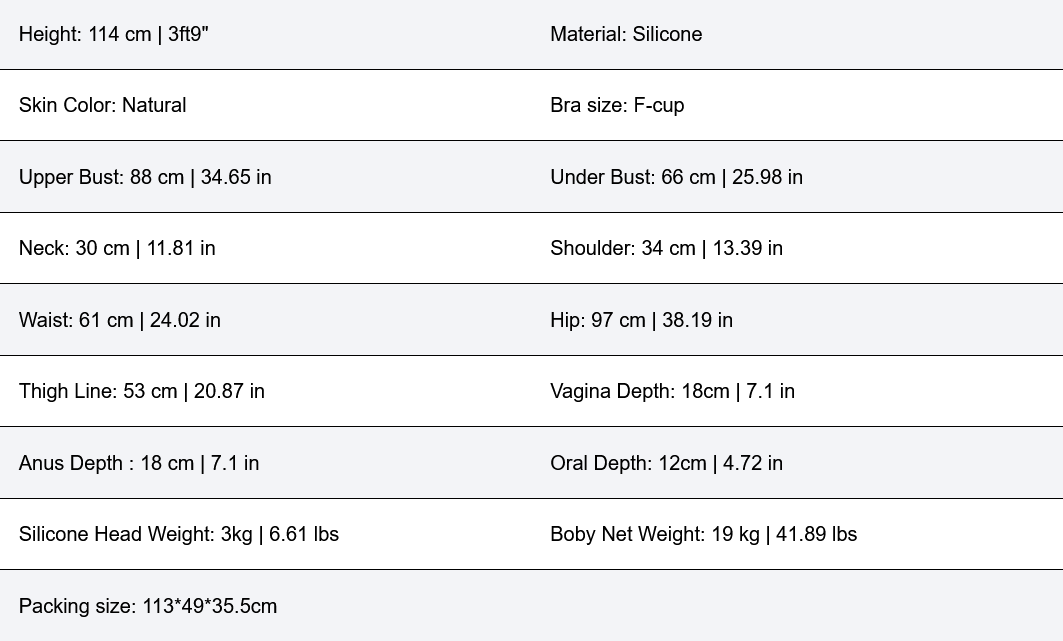Screen dimensions: 1063x641
Task: Select the 13.39 in shoulder value
Action: pos(746,248)
